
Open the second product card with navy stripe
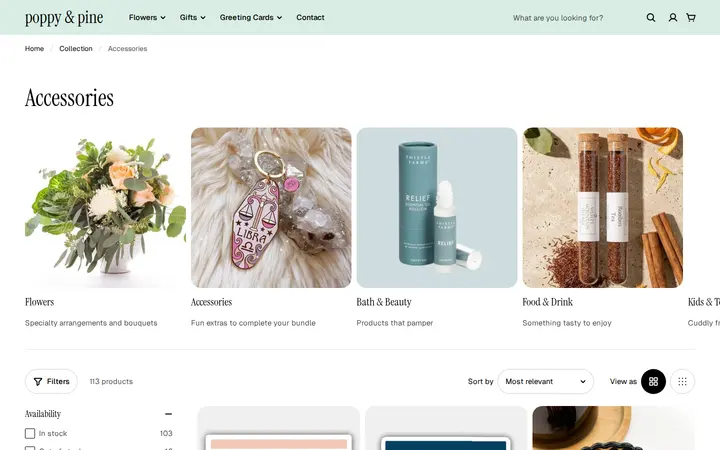(x=446, y=428)
